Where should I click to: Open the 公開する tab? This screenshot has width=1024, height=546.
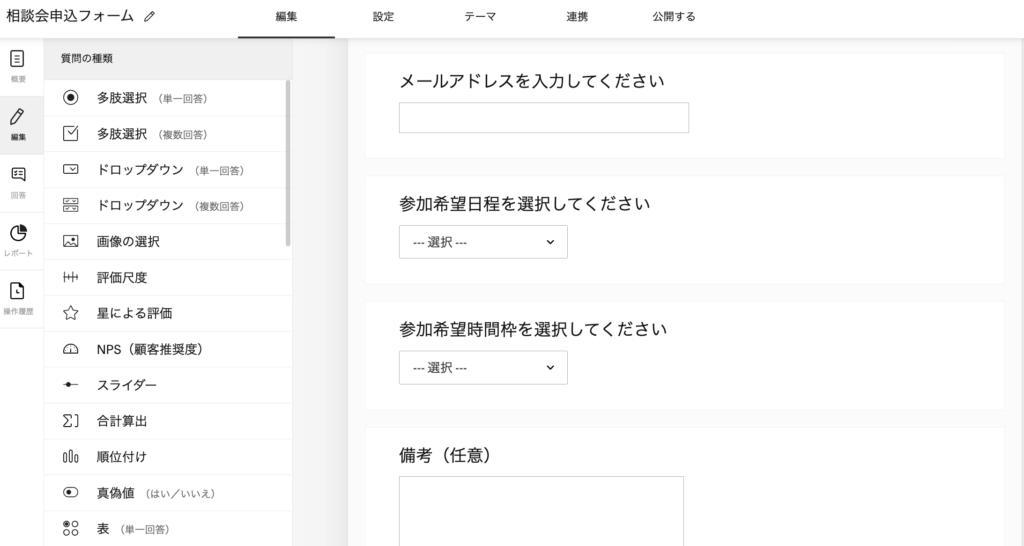click(x=674, y=17)
